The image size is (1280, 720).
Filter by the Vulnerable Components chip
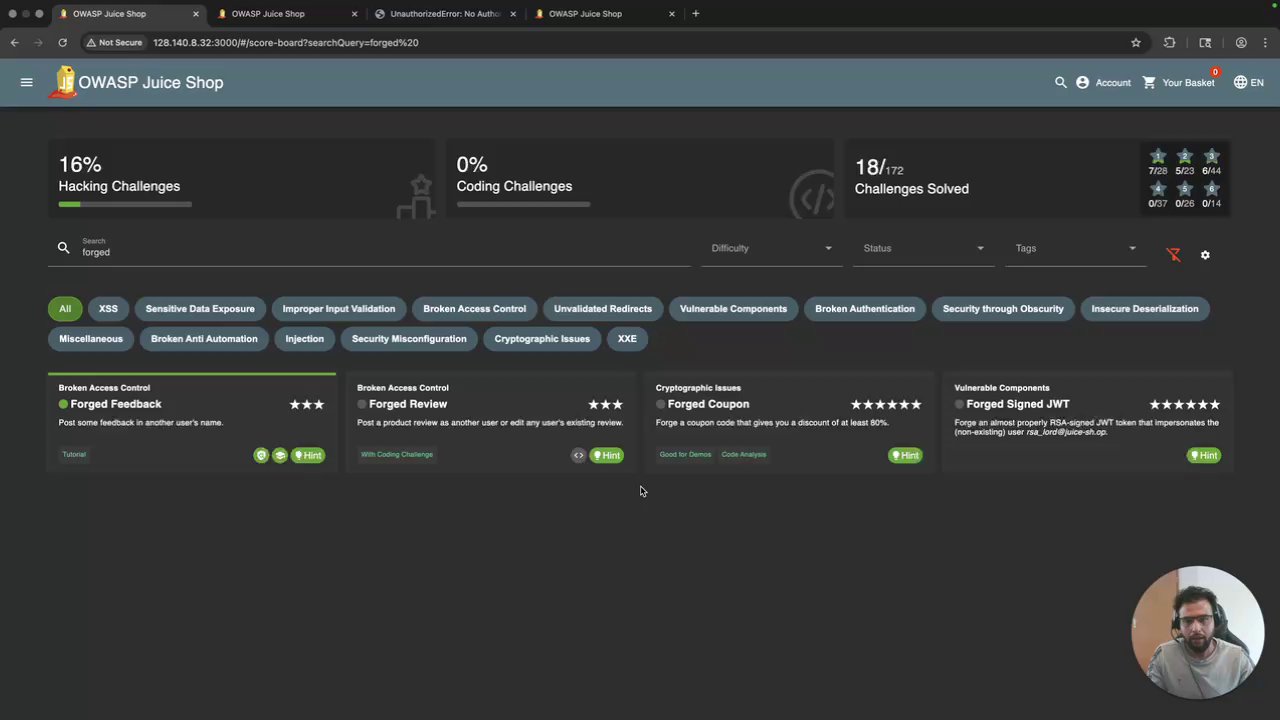(733, 309)
